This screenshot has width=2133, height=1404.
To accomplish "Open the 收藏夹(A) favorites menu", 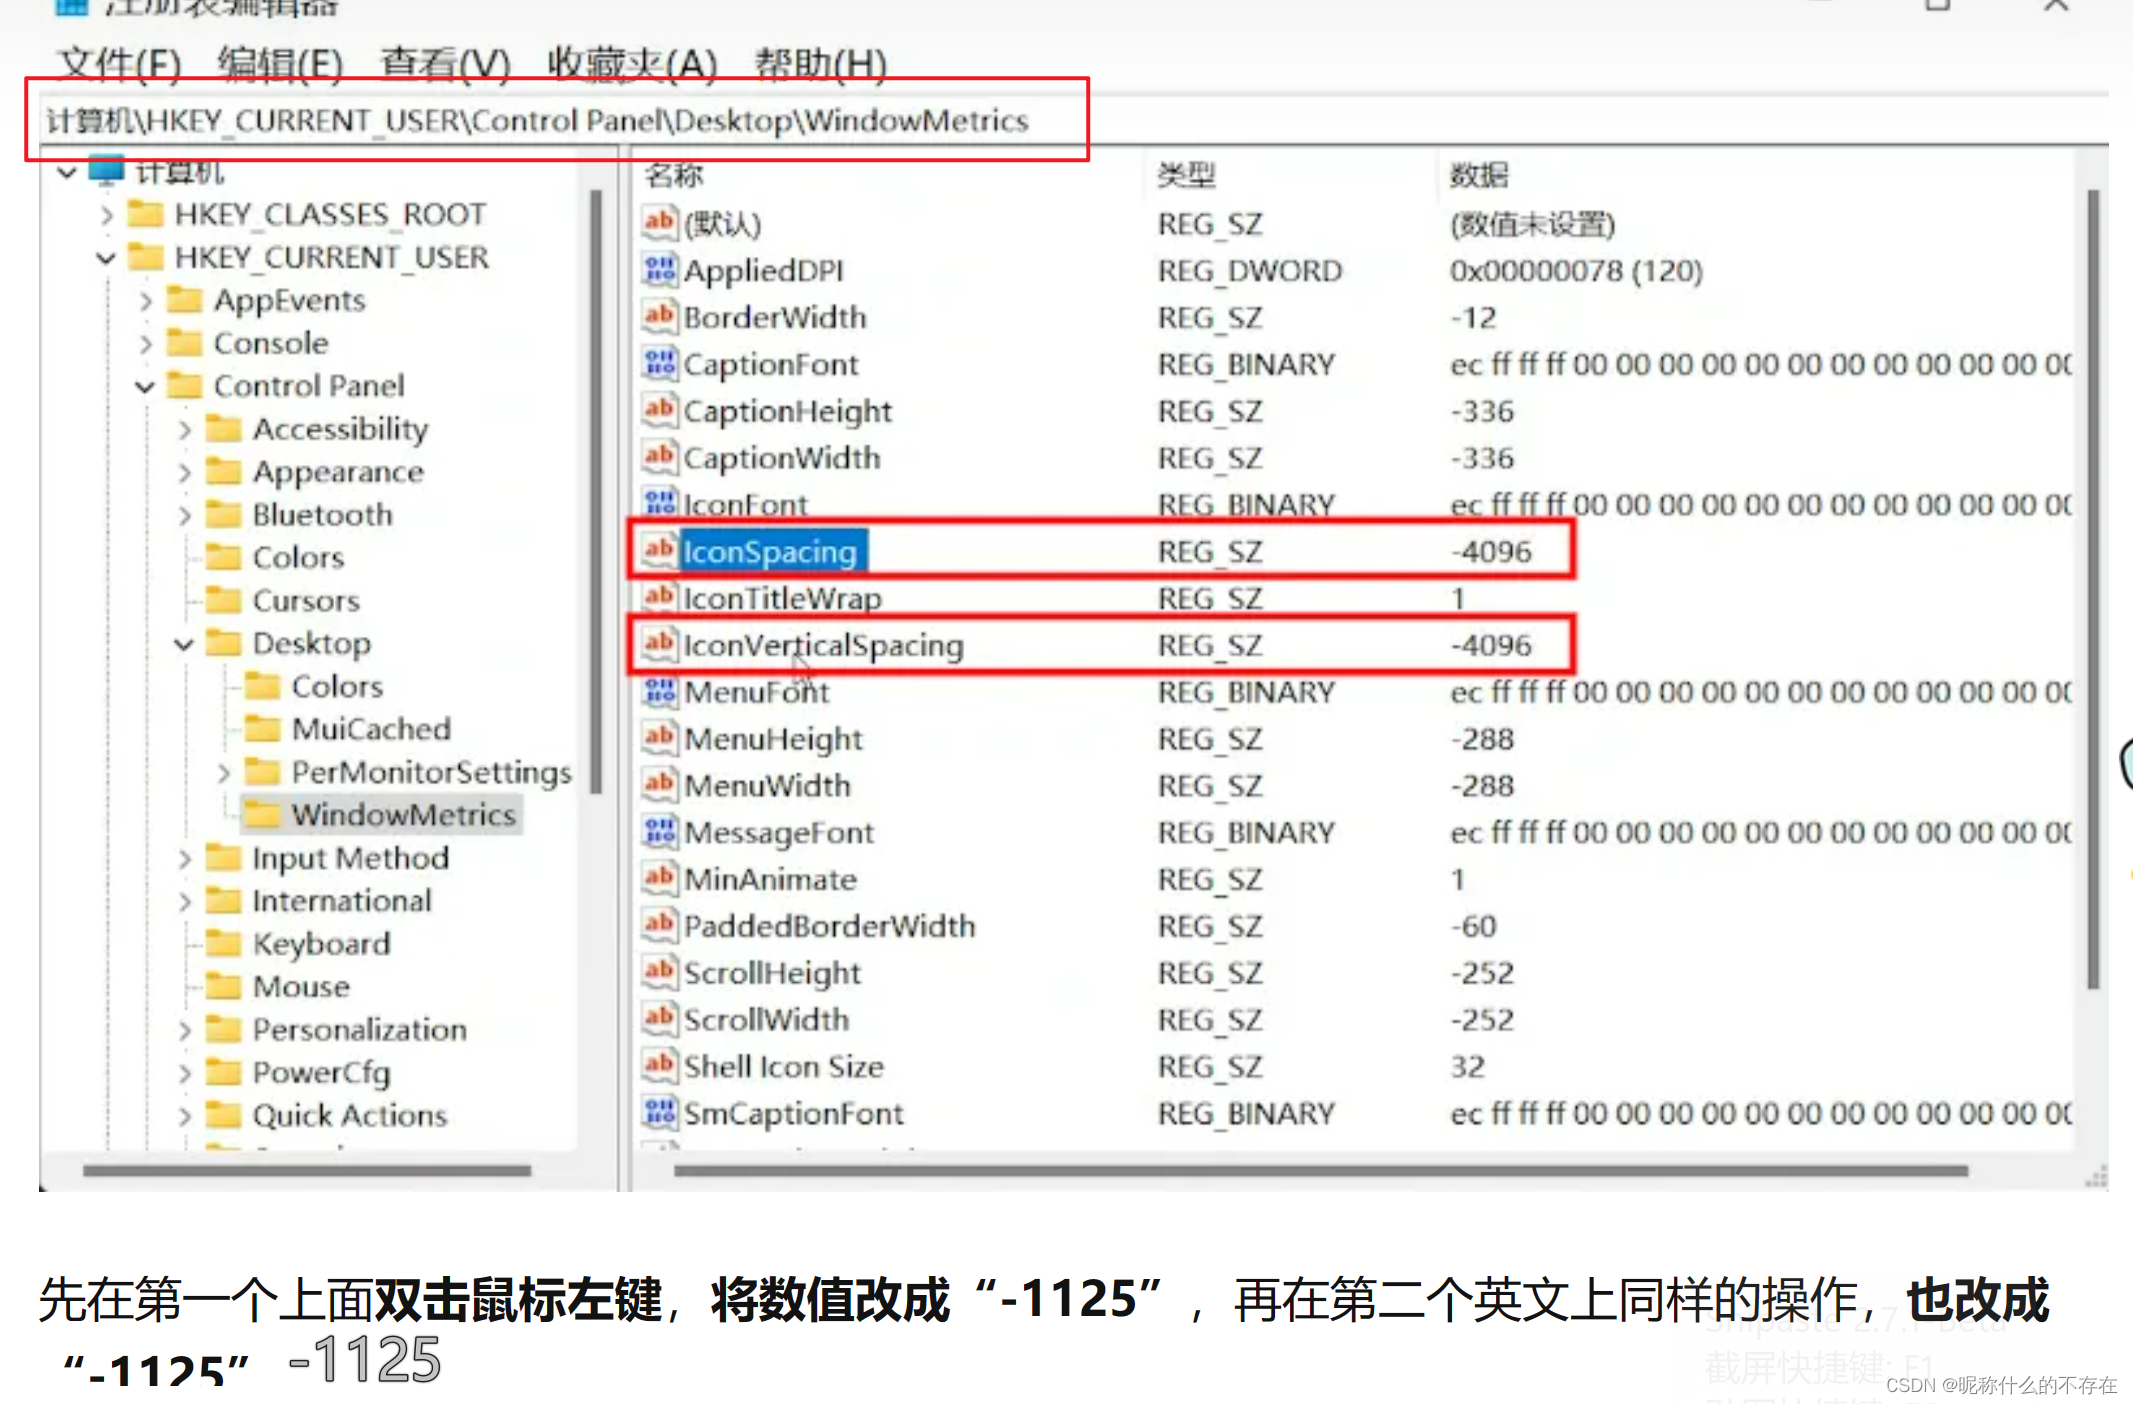I will (632, 63).
